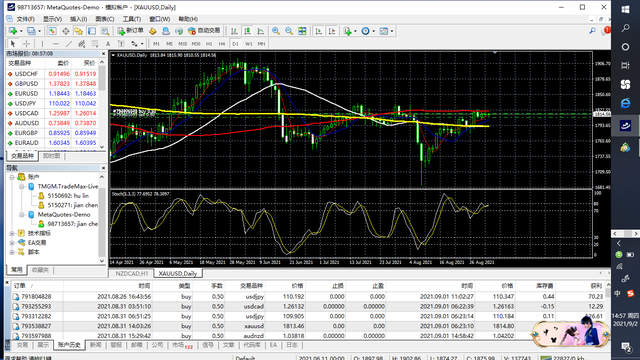
Task: Toggle candlestick chart display mode
Action: pos(247,31)
